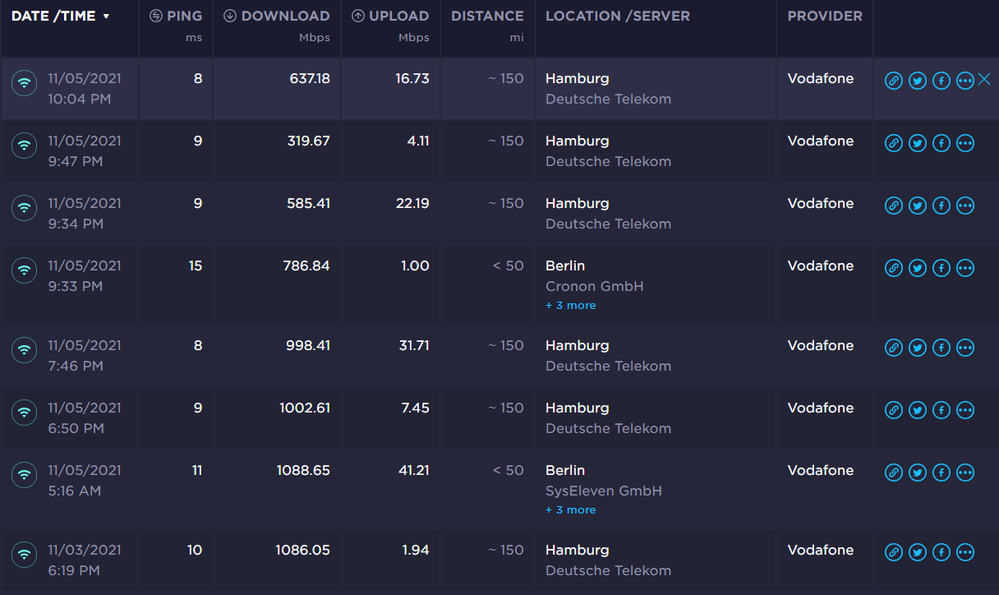Click the Wi-Fi icon of 9:33 PM row
999x595 pixels.
tap(24, 269)
